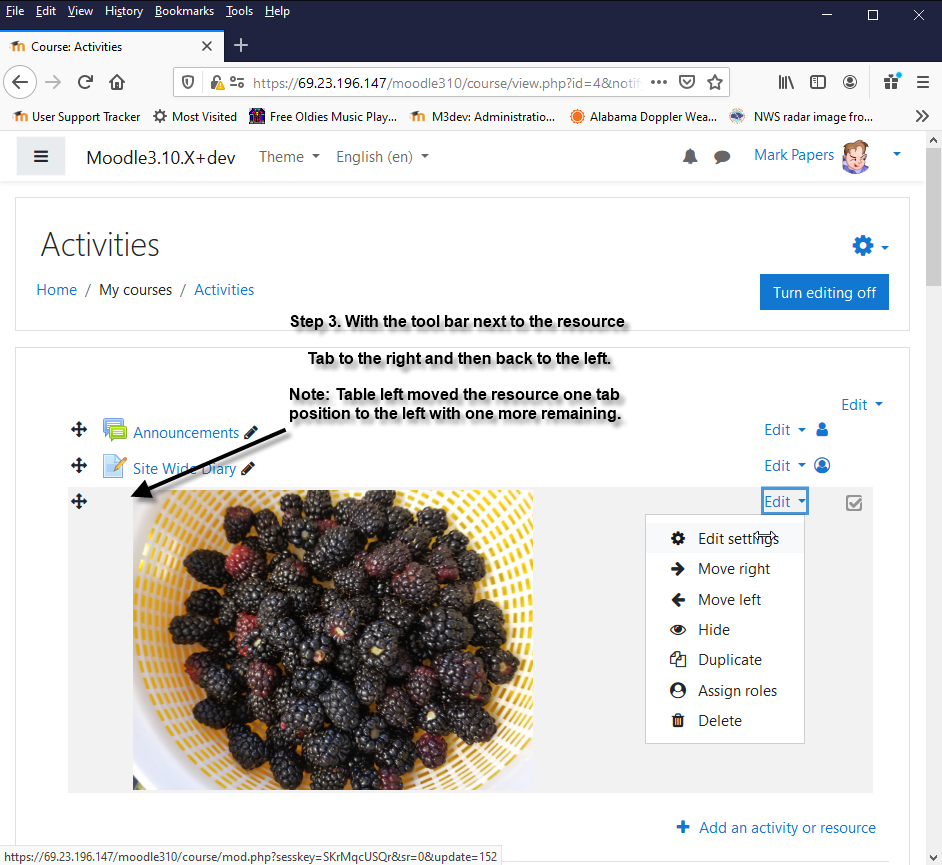Screen dimensions: 942x865
Task: Click the blackberries image
Action: coord(333,640)
